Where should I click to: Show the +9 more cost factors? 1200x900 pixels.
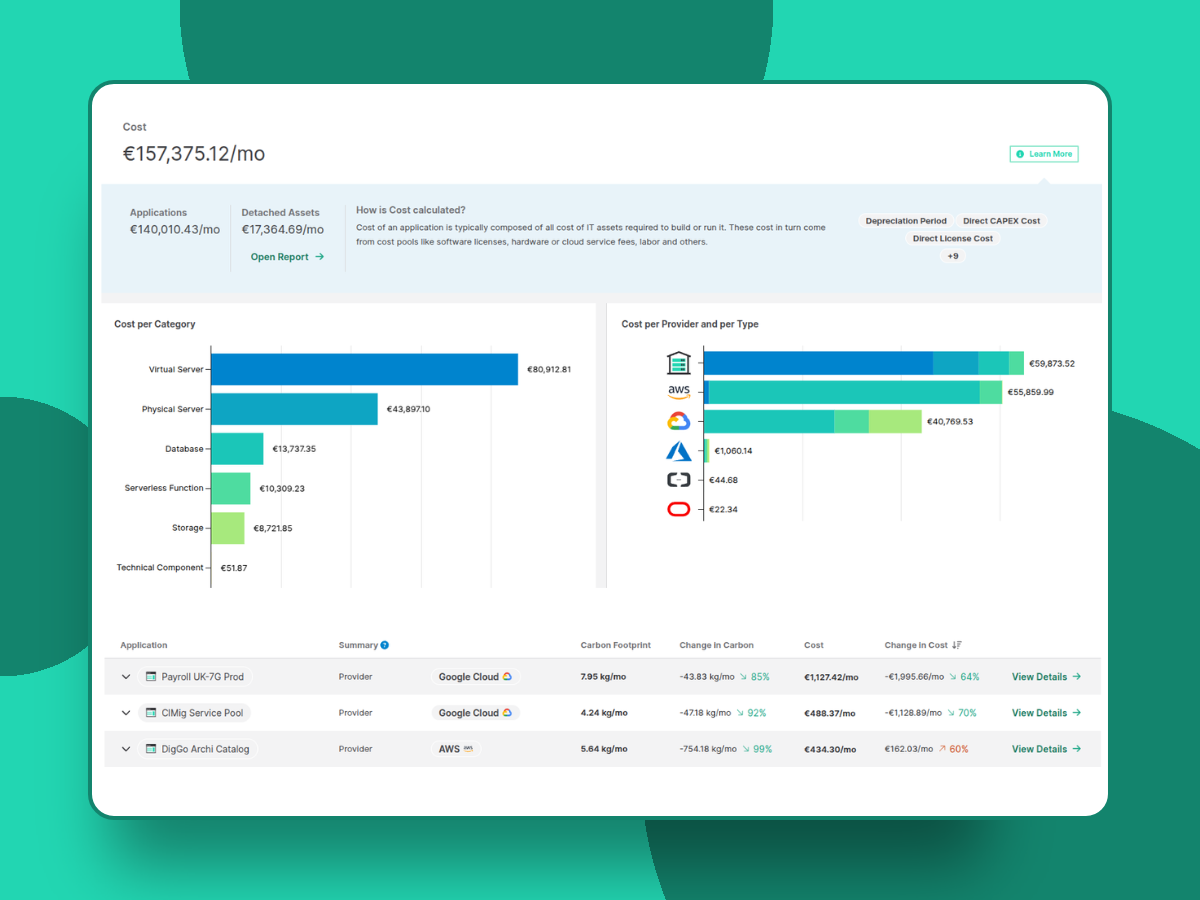(953, 256)
